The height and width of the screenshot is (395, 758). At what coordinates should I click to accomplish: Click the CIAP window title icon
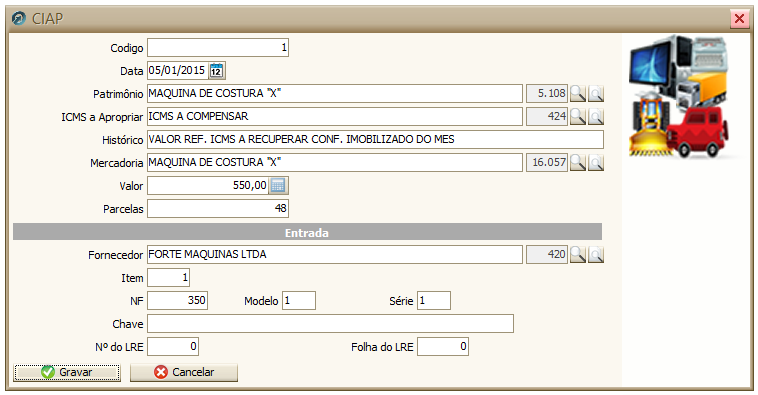click(19, 18)
